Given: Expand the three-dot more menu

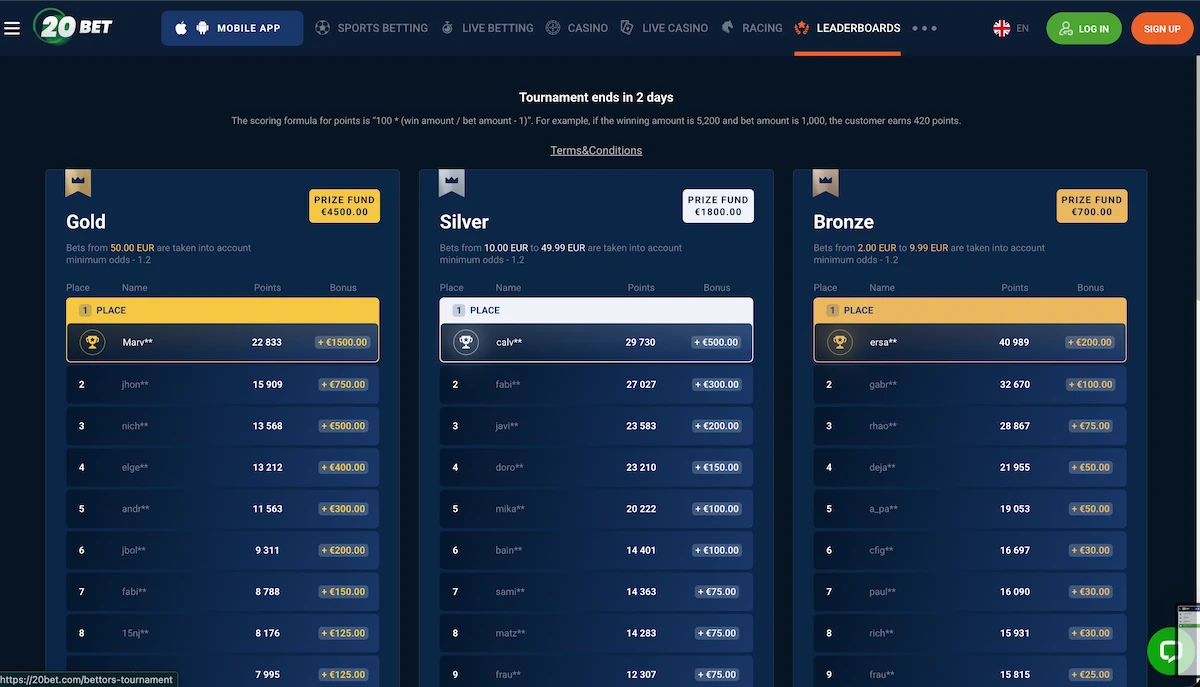Looking at the screenshot, I should (x=924, y=28).
